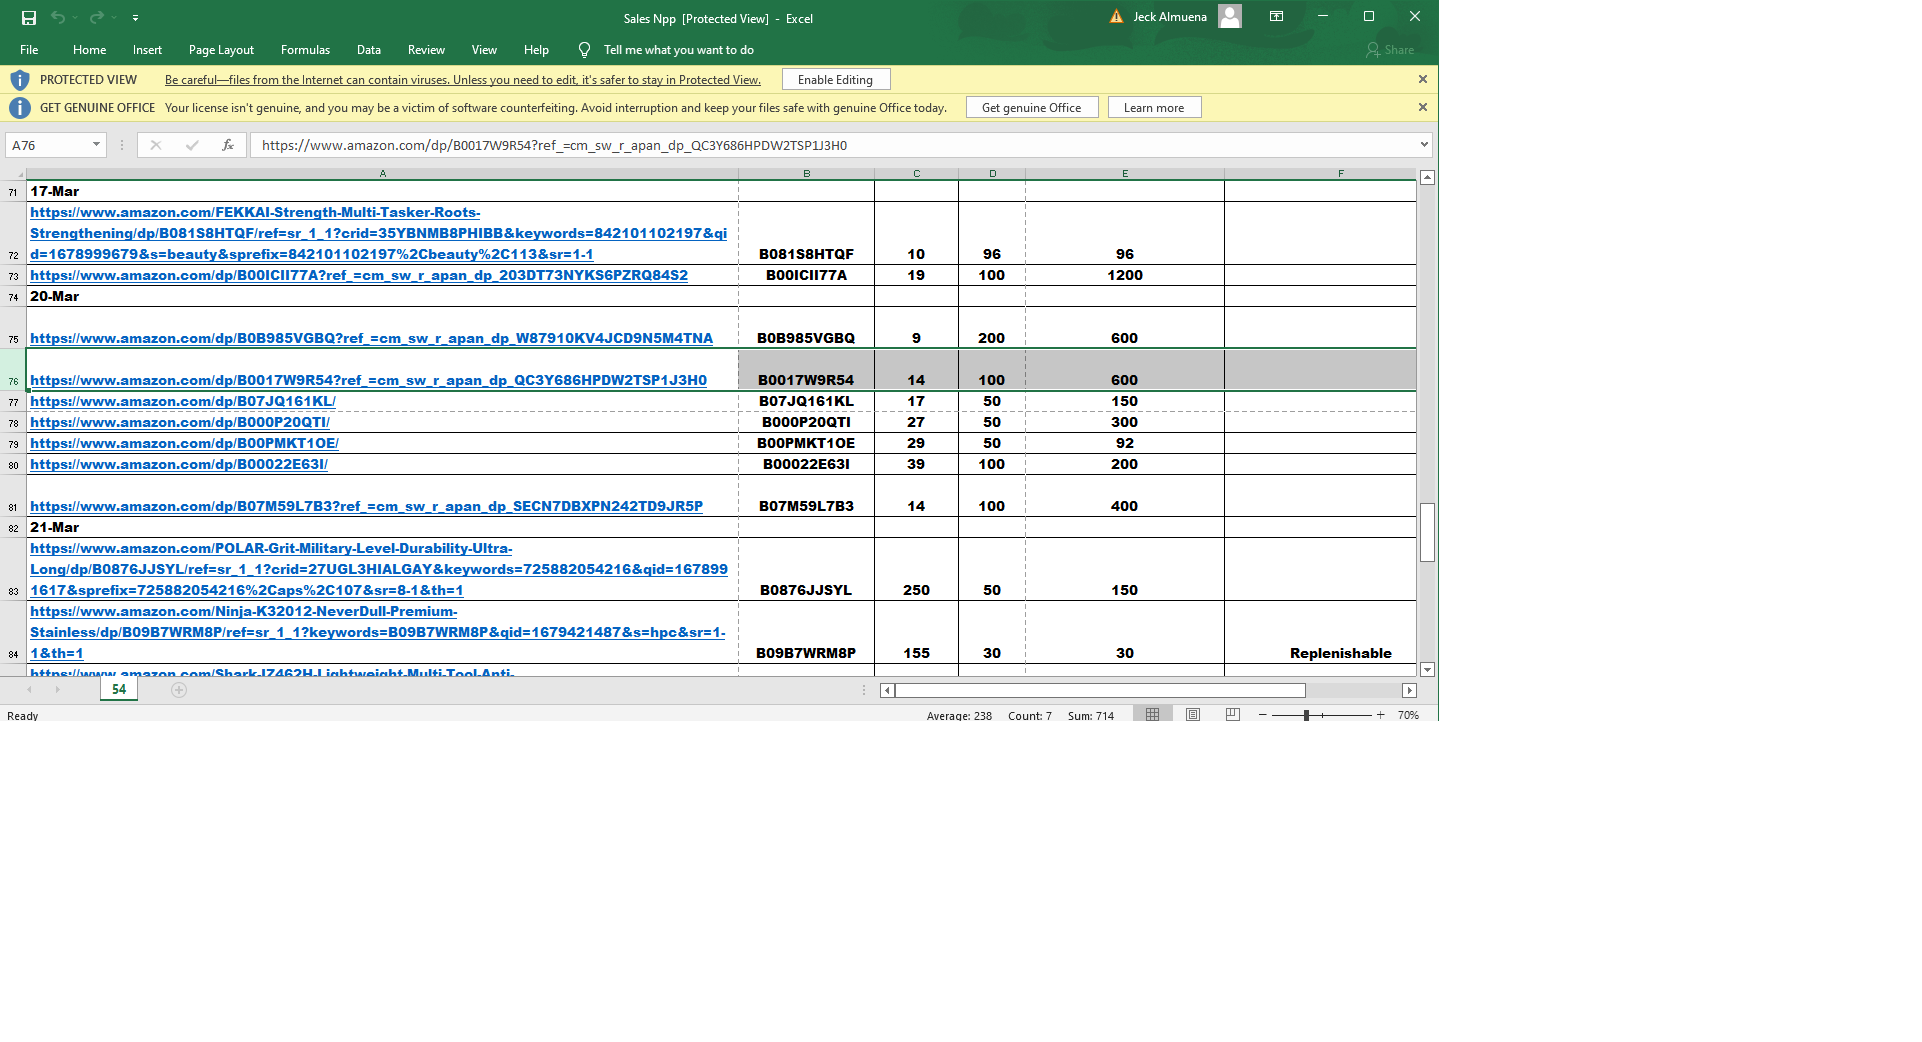Open the Help ribbon tab
This screenshot has width=1922, height=1042.
click(x=536, y=50)
